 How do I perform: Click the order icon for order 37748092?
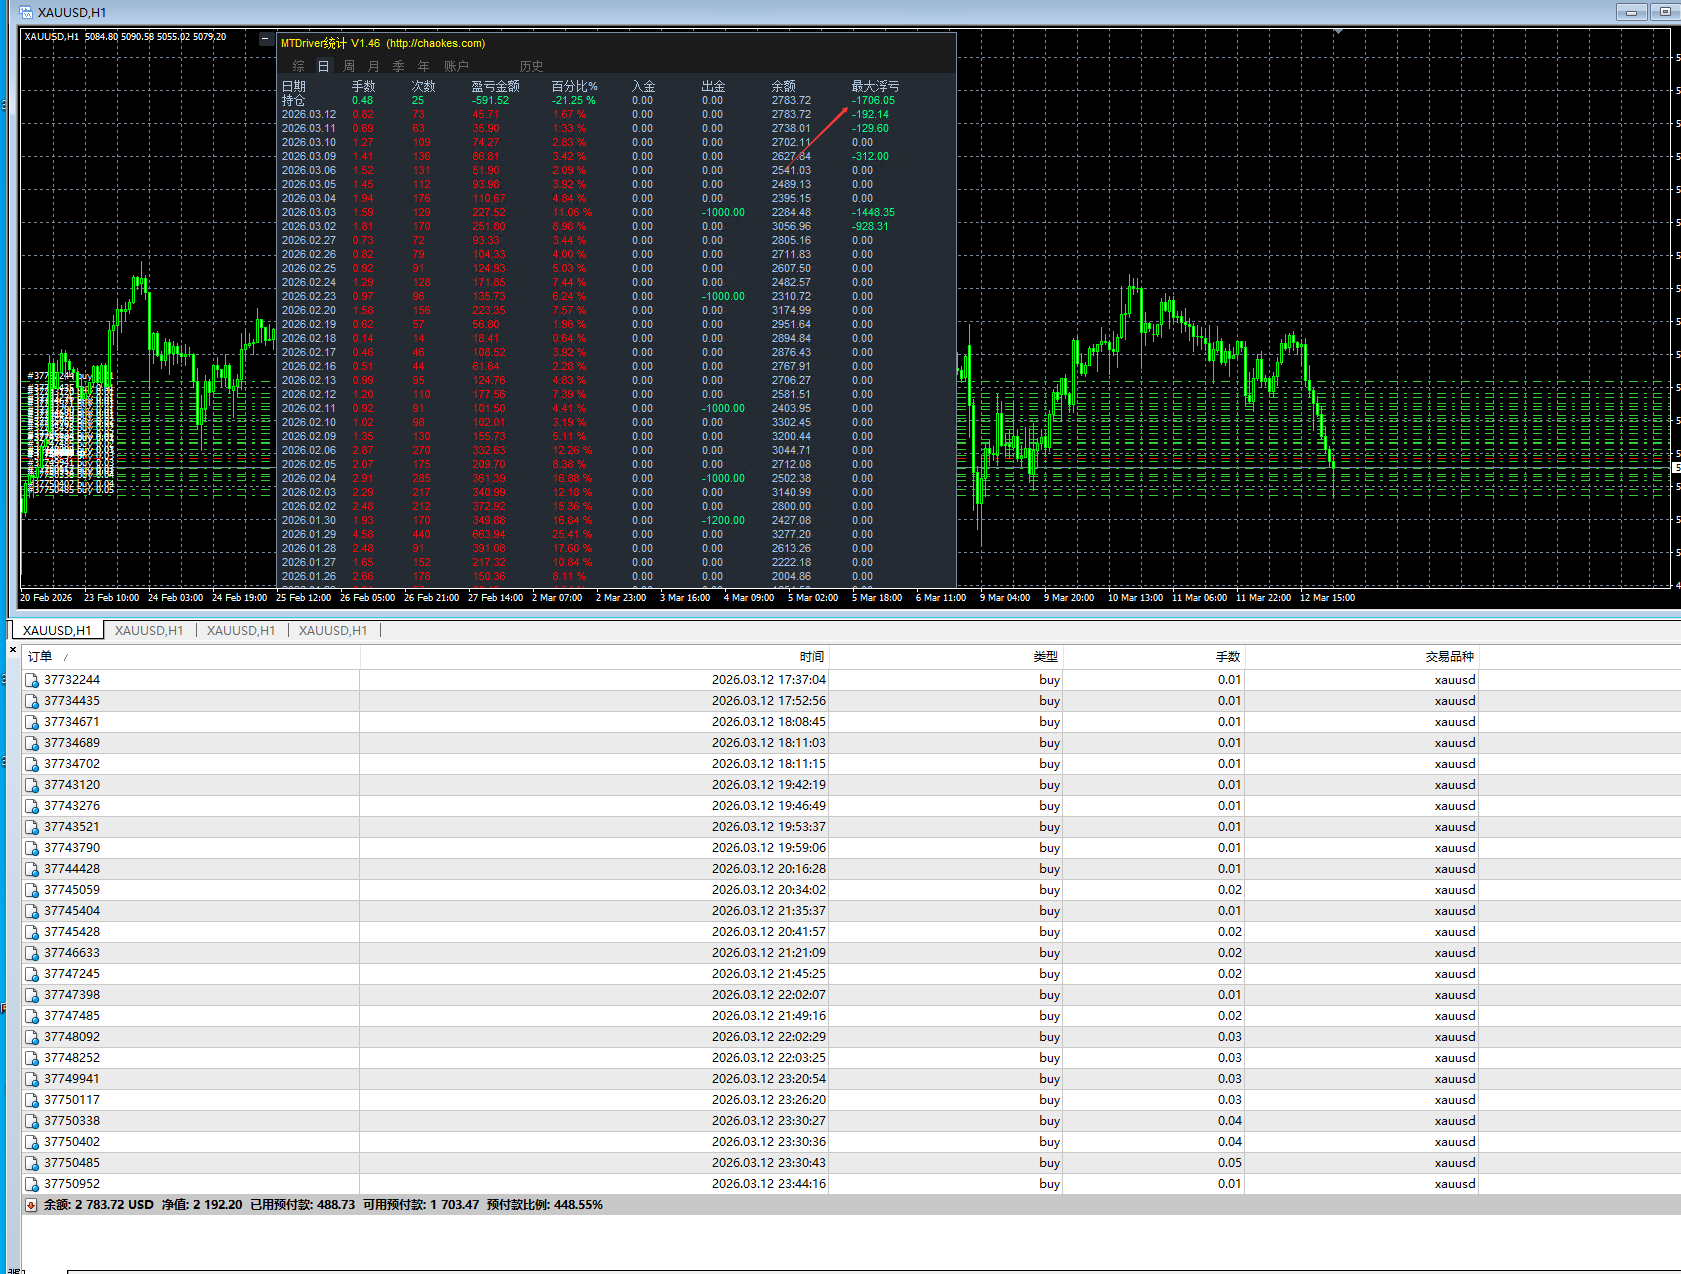[x=32, y=1037]
